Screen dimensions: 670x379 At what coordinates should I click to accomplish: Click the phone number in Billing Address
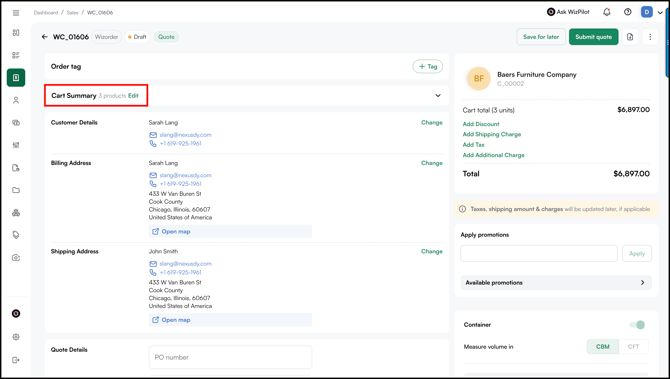[180, 184]
